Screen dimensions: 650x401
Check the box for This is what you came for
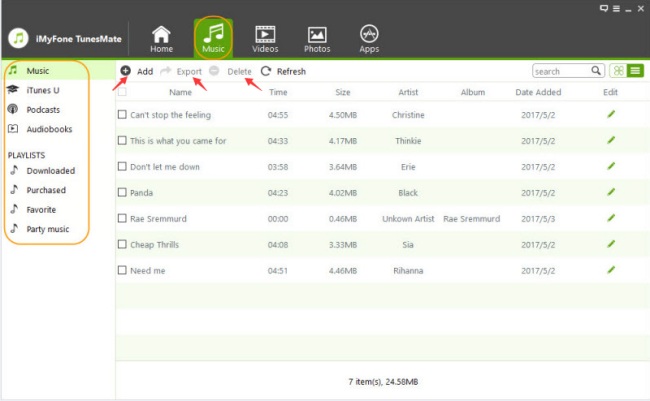click(122, 141)
